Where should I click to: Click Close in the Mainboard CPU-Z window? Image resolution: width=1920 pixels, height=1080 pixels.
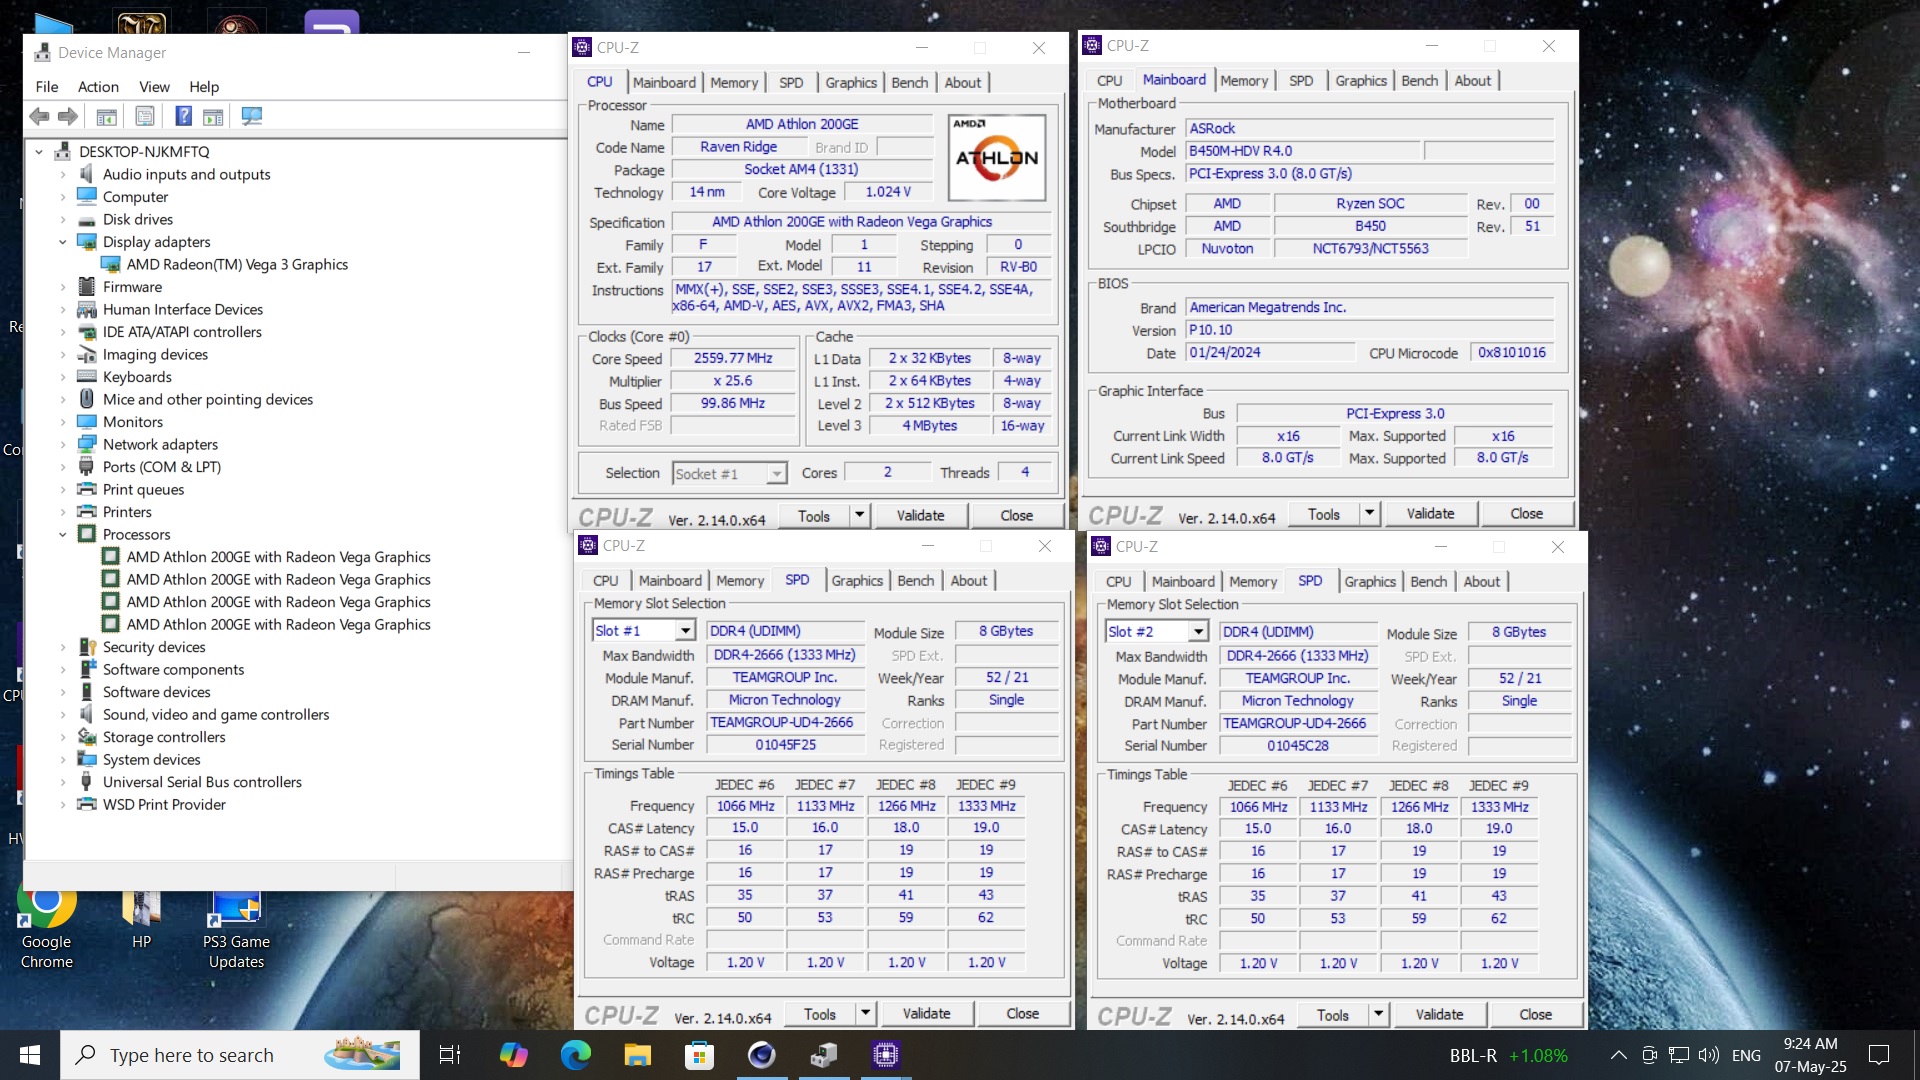[x=1526, y=514]
